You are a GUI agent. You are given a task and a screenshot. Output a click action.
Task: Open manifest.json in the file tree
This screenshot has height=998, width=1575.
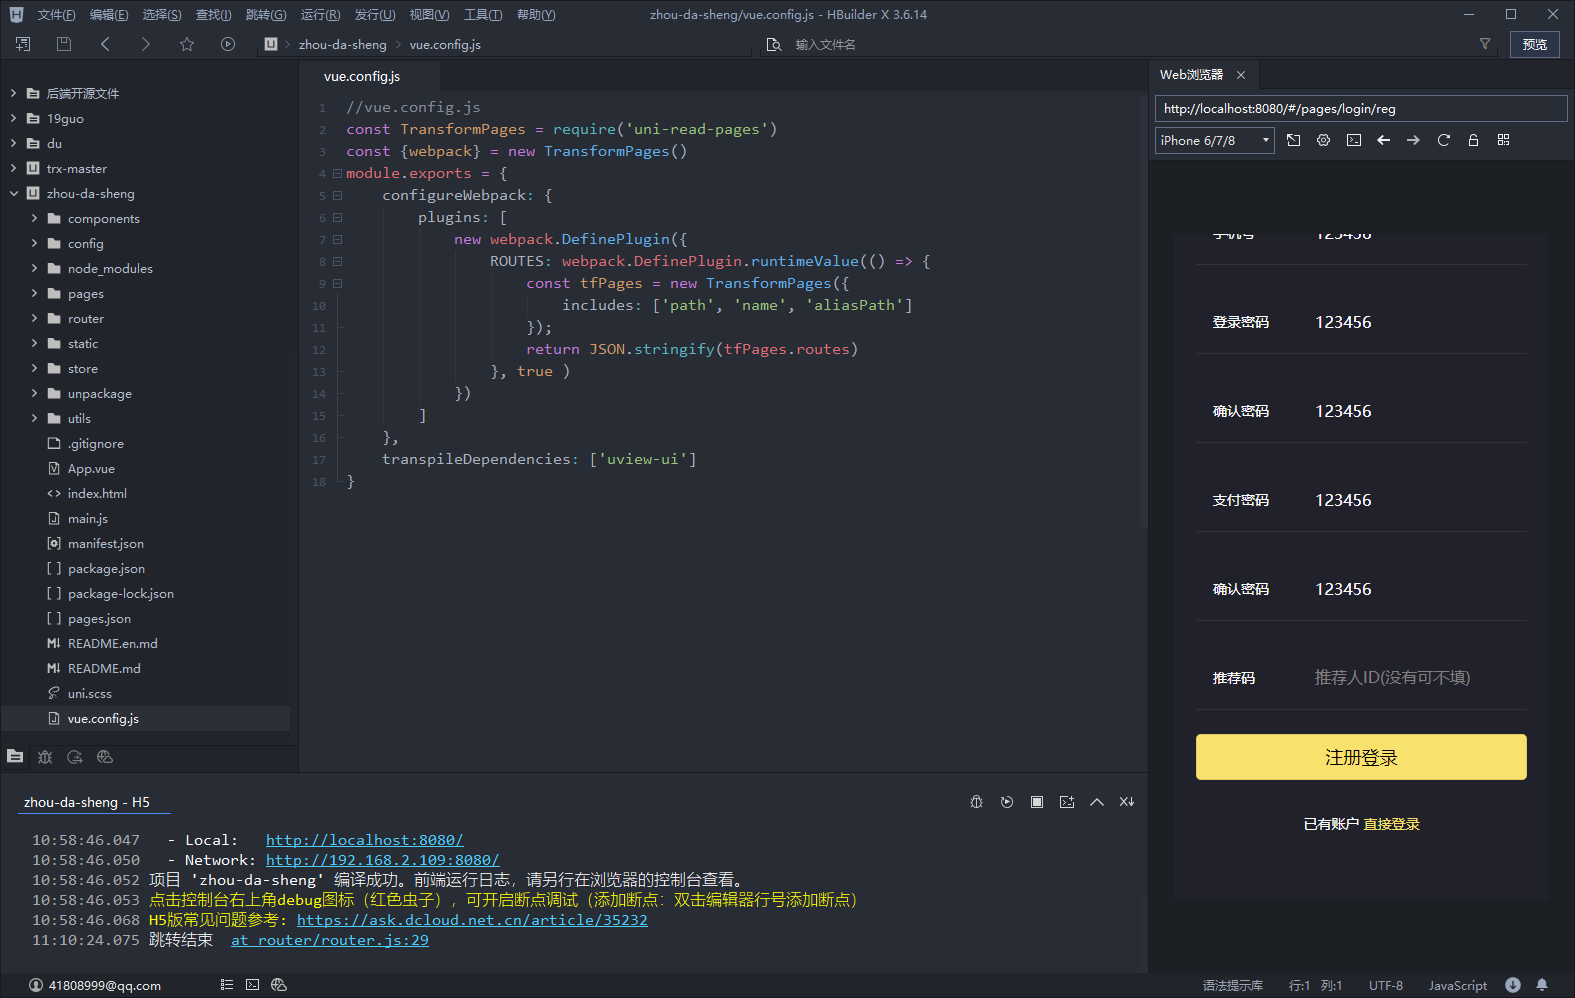tap(106, 543)
